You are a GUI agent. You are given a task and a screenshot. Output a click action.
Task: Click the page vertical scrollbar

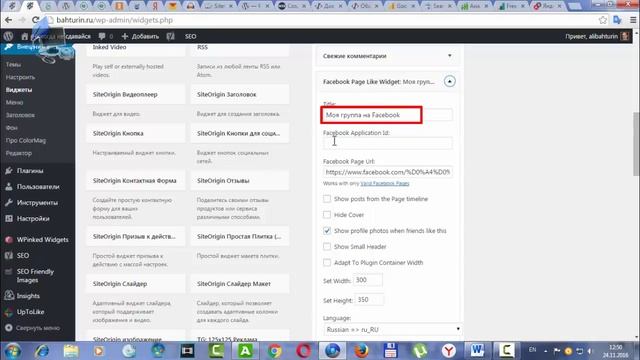click(636, 144)
